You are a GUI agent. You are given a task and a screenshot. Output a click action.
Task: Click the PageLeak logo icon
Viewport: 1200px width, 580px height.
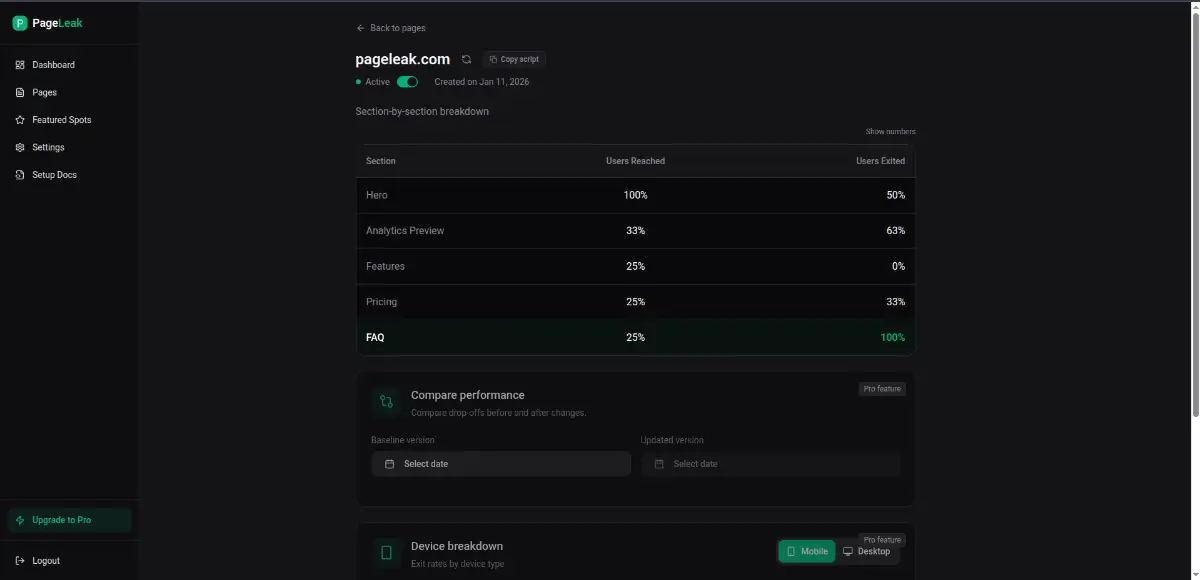click(x=20, y=23)
